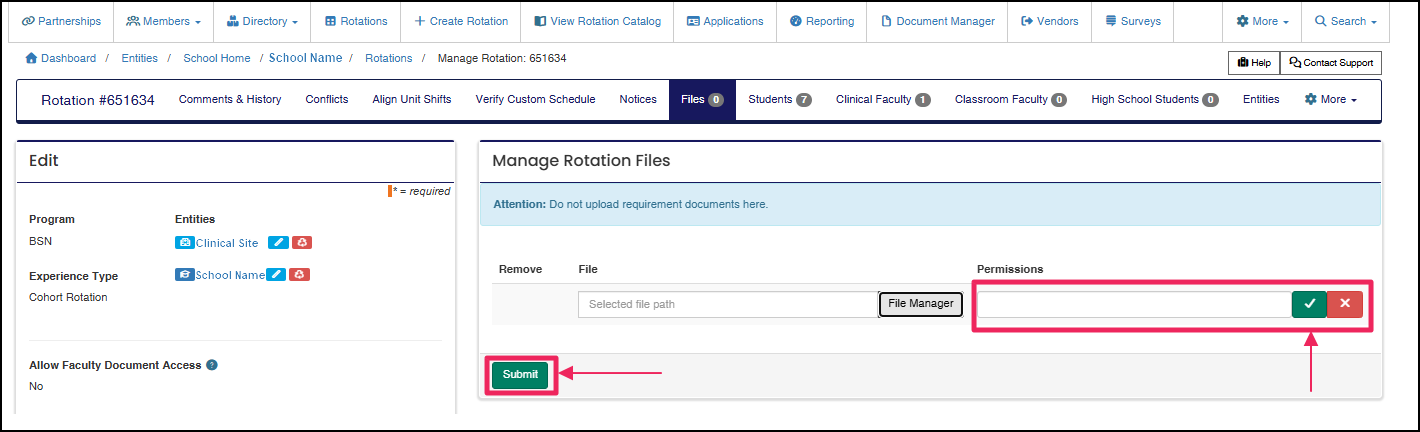Open the Rotations nav item
The width and height of the screenshot is (1420, 432).
(x=356, y=21)
